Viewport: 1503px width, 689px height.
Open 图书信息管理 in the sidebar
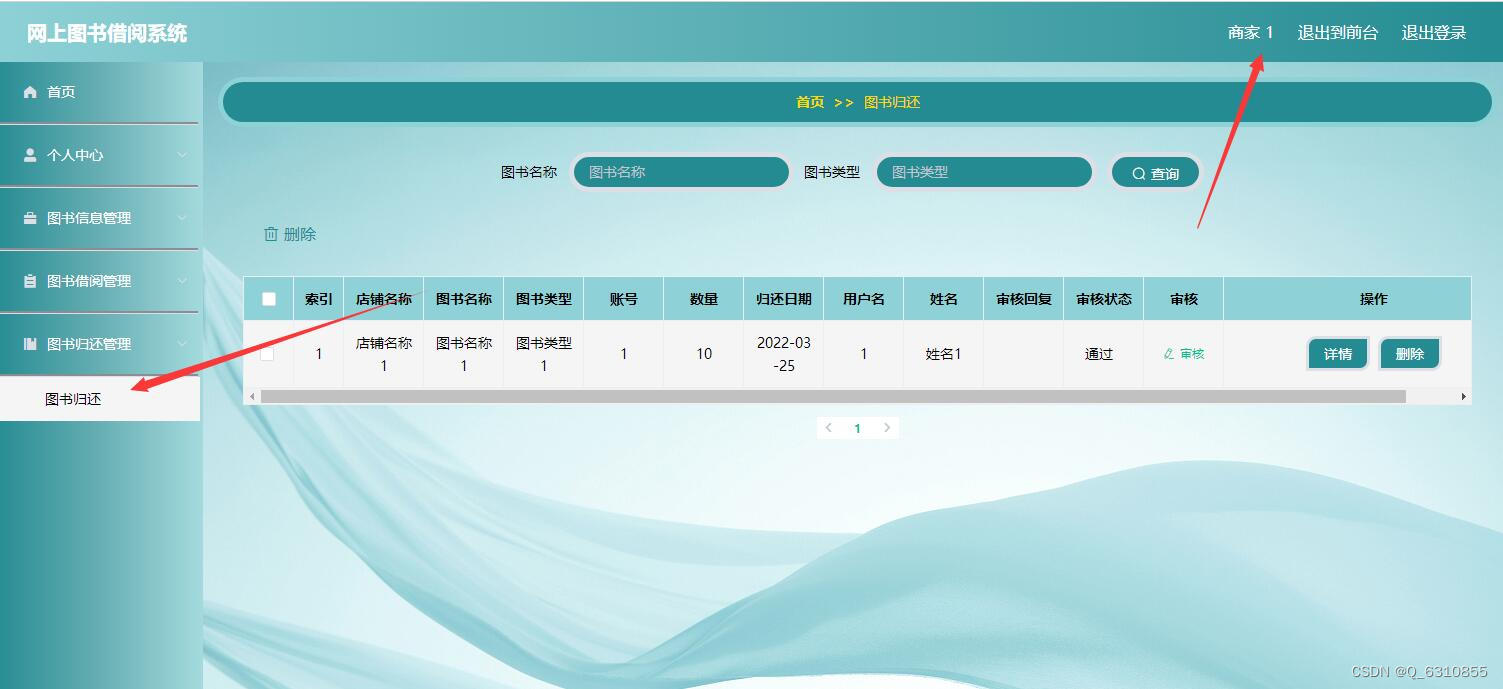(x=100, y=218)
